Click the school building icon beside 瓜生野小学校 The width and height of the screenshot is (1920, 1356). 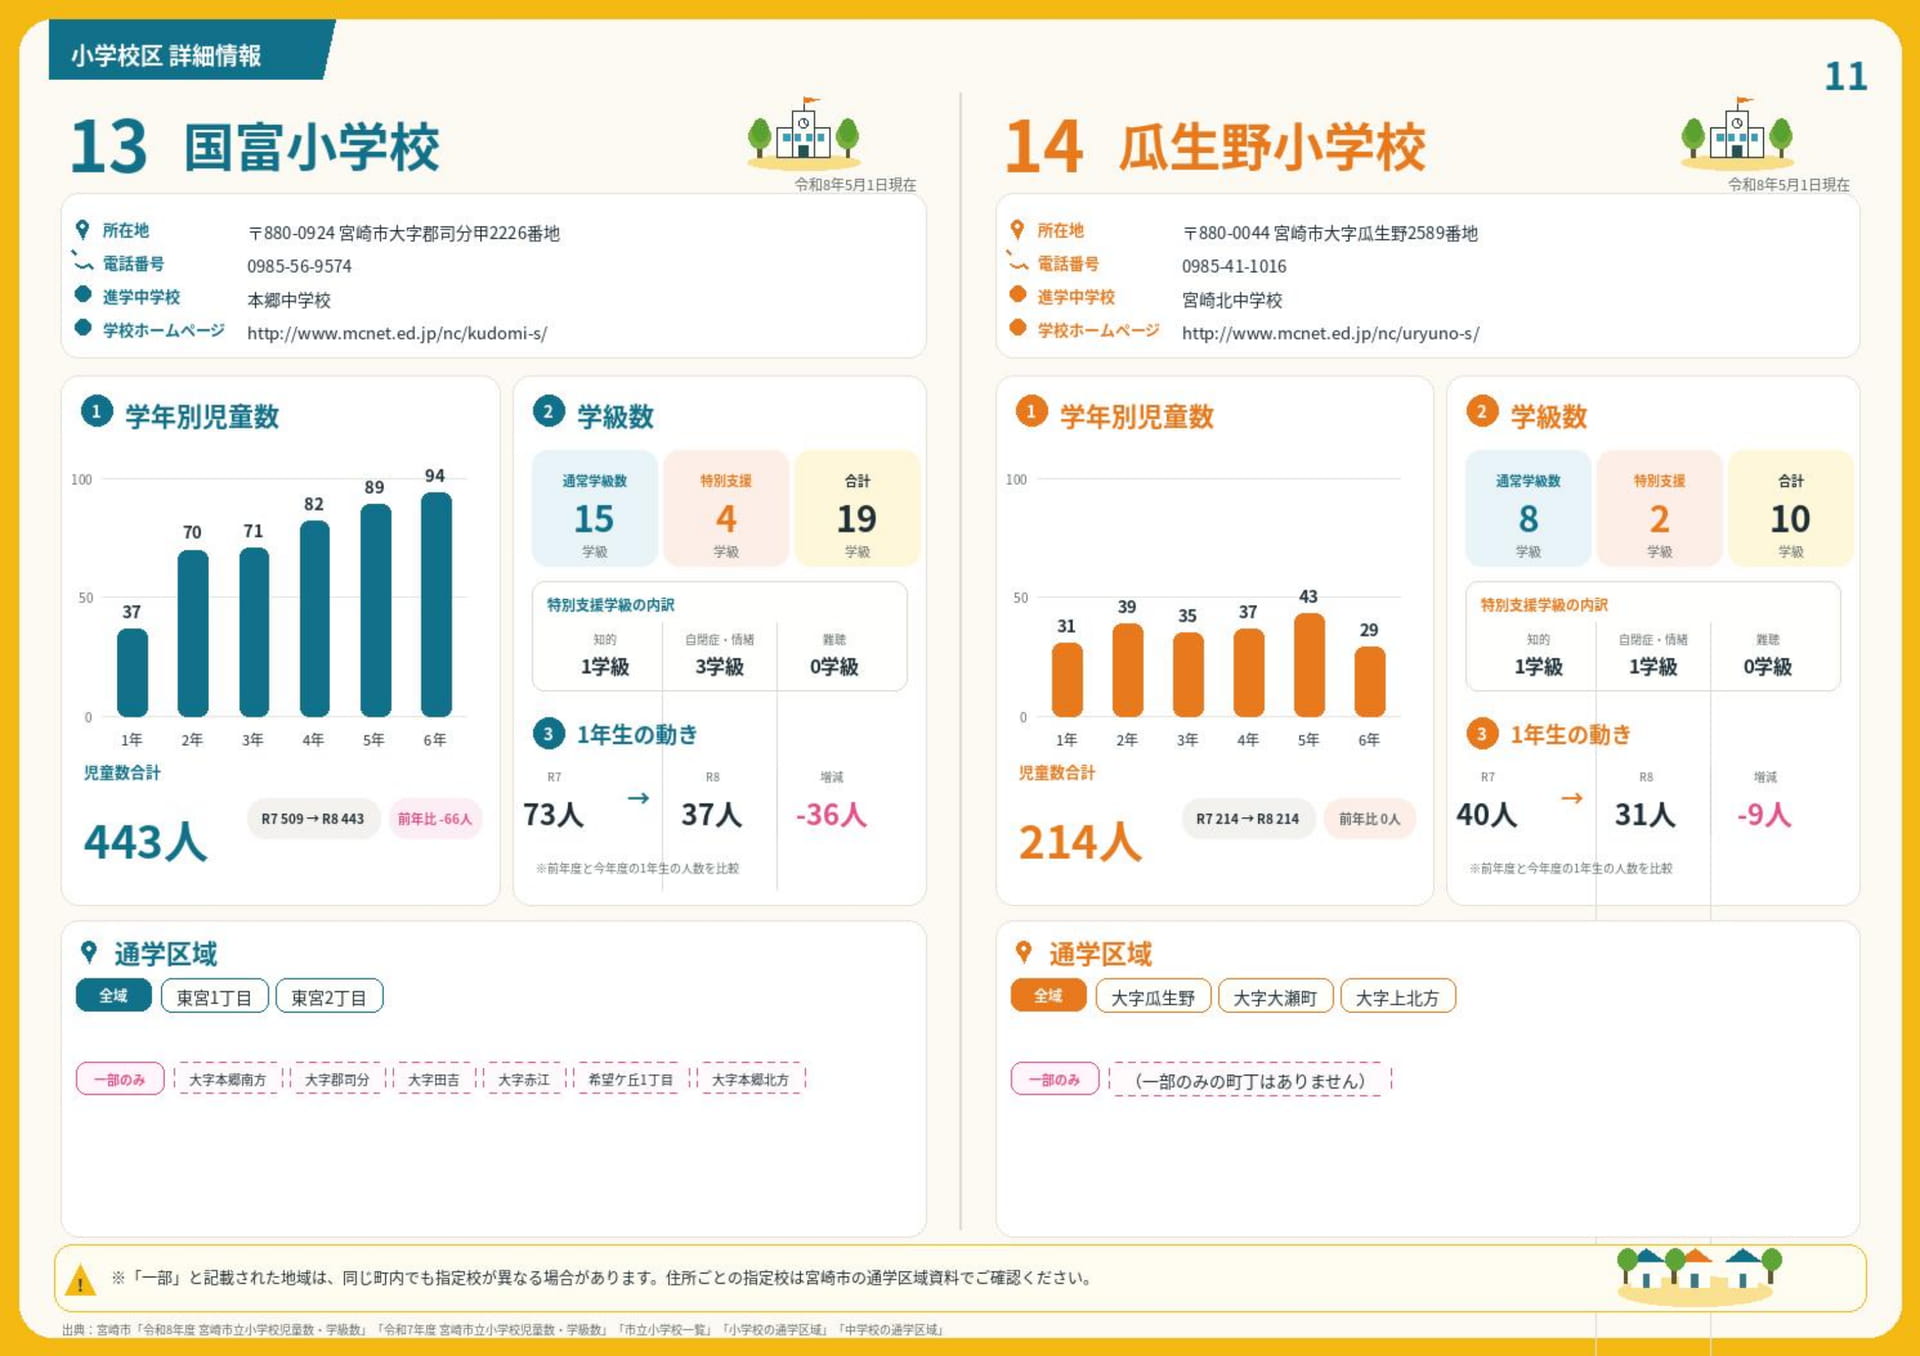(x=1738, y=132)
